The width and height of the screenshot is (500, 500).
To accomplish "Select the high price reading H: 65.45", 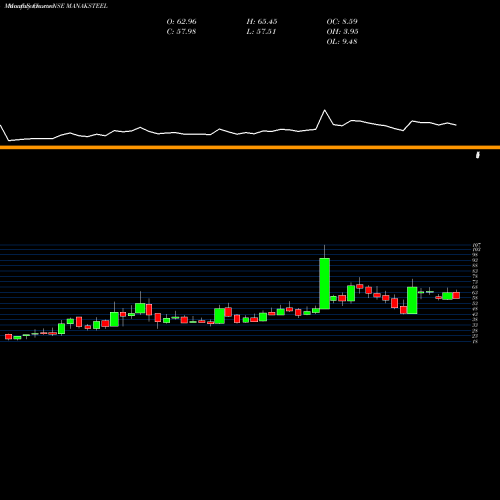I will 262,22.
